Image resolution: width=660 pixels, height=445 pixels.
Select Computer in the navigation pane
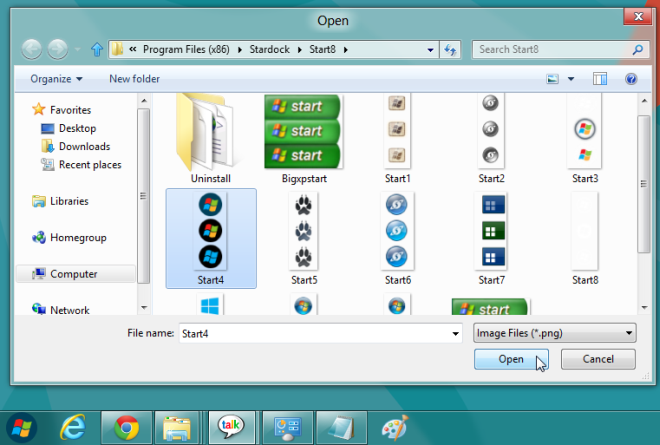76,274
